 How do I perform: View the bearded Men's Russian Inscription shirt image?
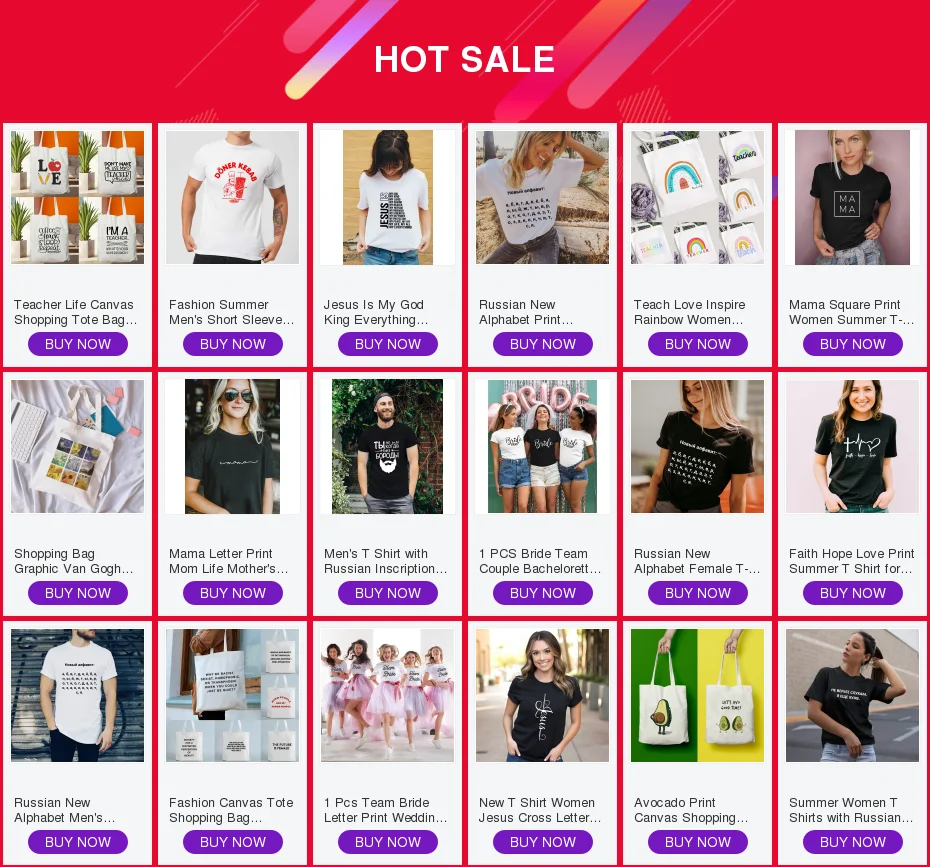[387, 447]
